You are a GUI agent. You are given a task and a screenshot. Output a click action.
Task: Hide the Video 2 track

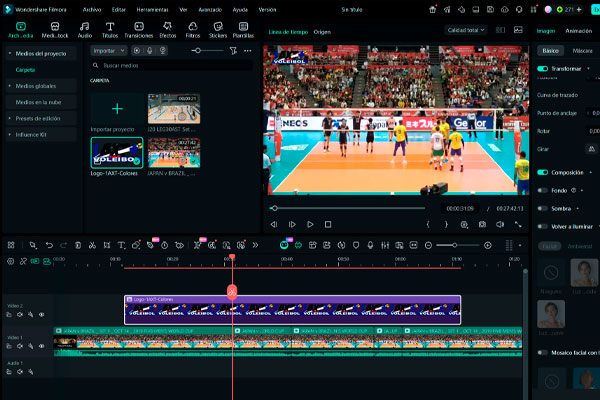[41, 314]
